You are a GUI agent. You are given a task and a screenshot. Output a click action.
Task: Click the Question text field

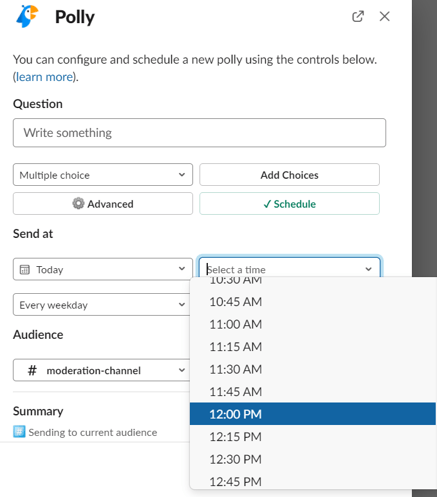pyautogui.click(x=199, y=133)
